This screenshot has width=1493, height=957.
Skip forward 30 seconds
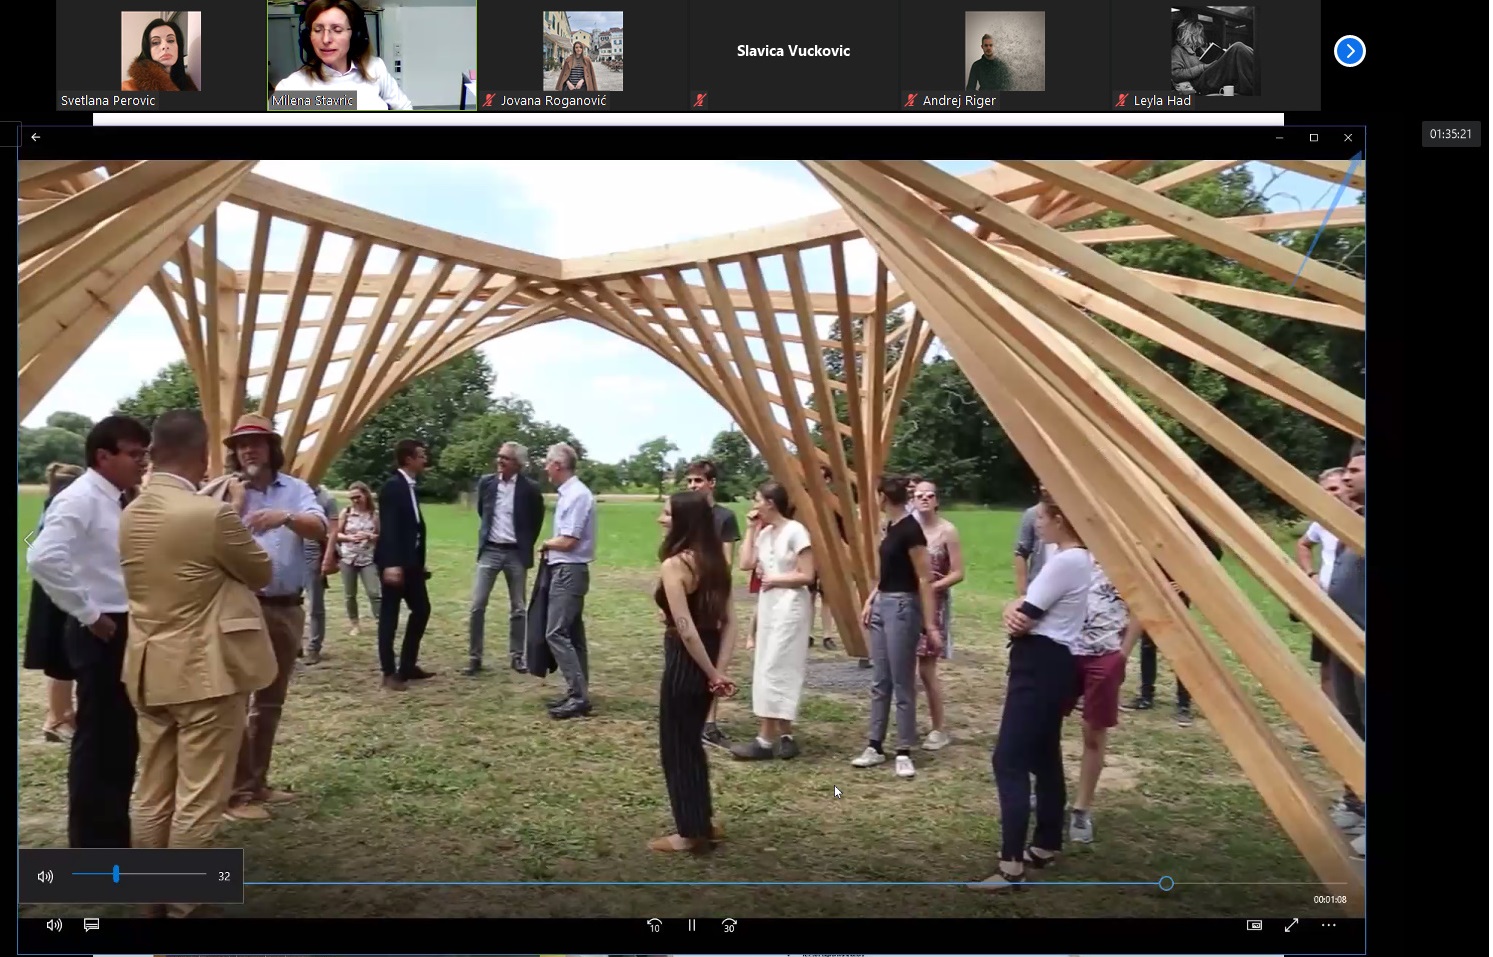coord(729,925)
